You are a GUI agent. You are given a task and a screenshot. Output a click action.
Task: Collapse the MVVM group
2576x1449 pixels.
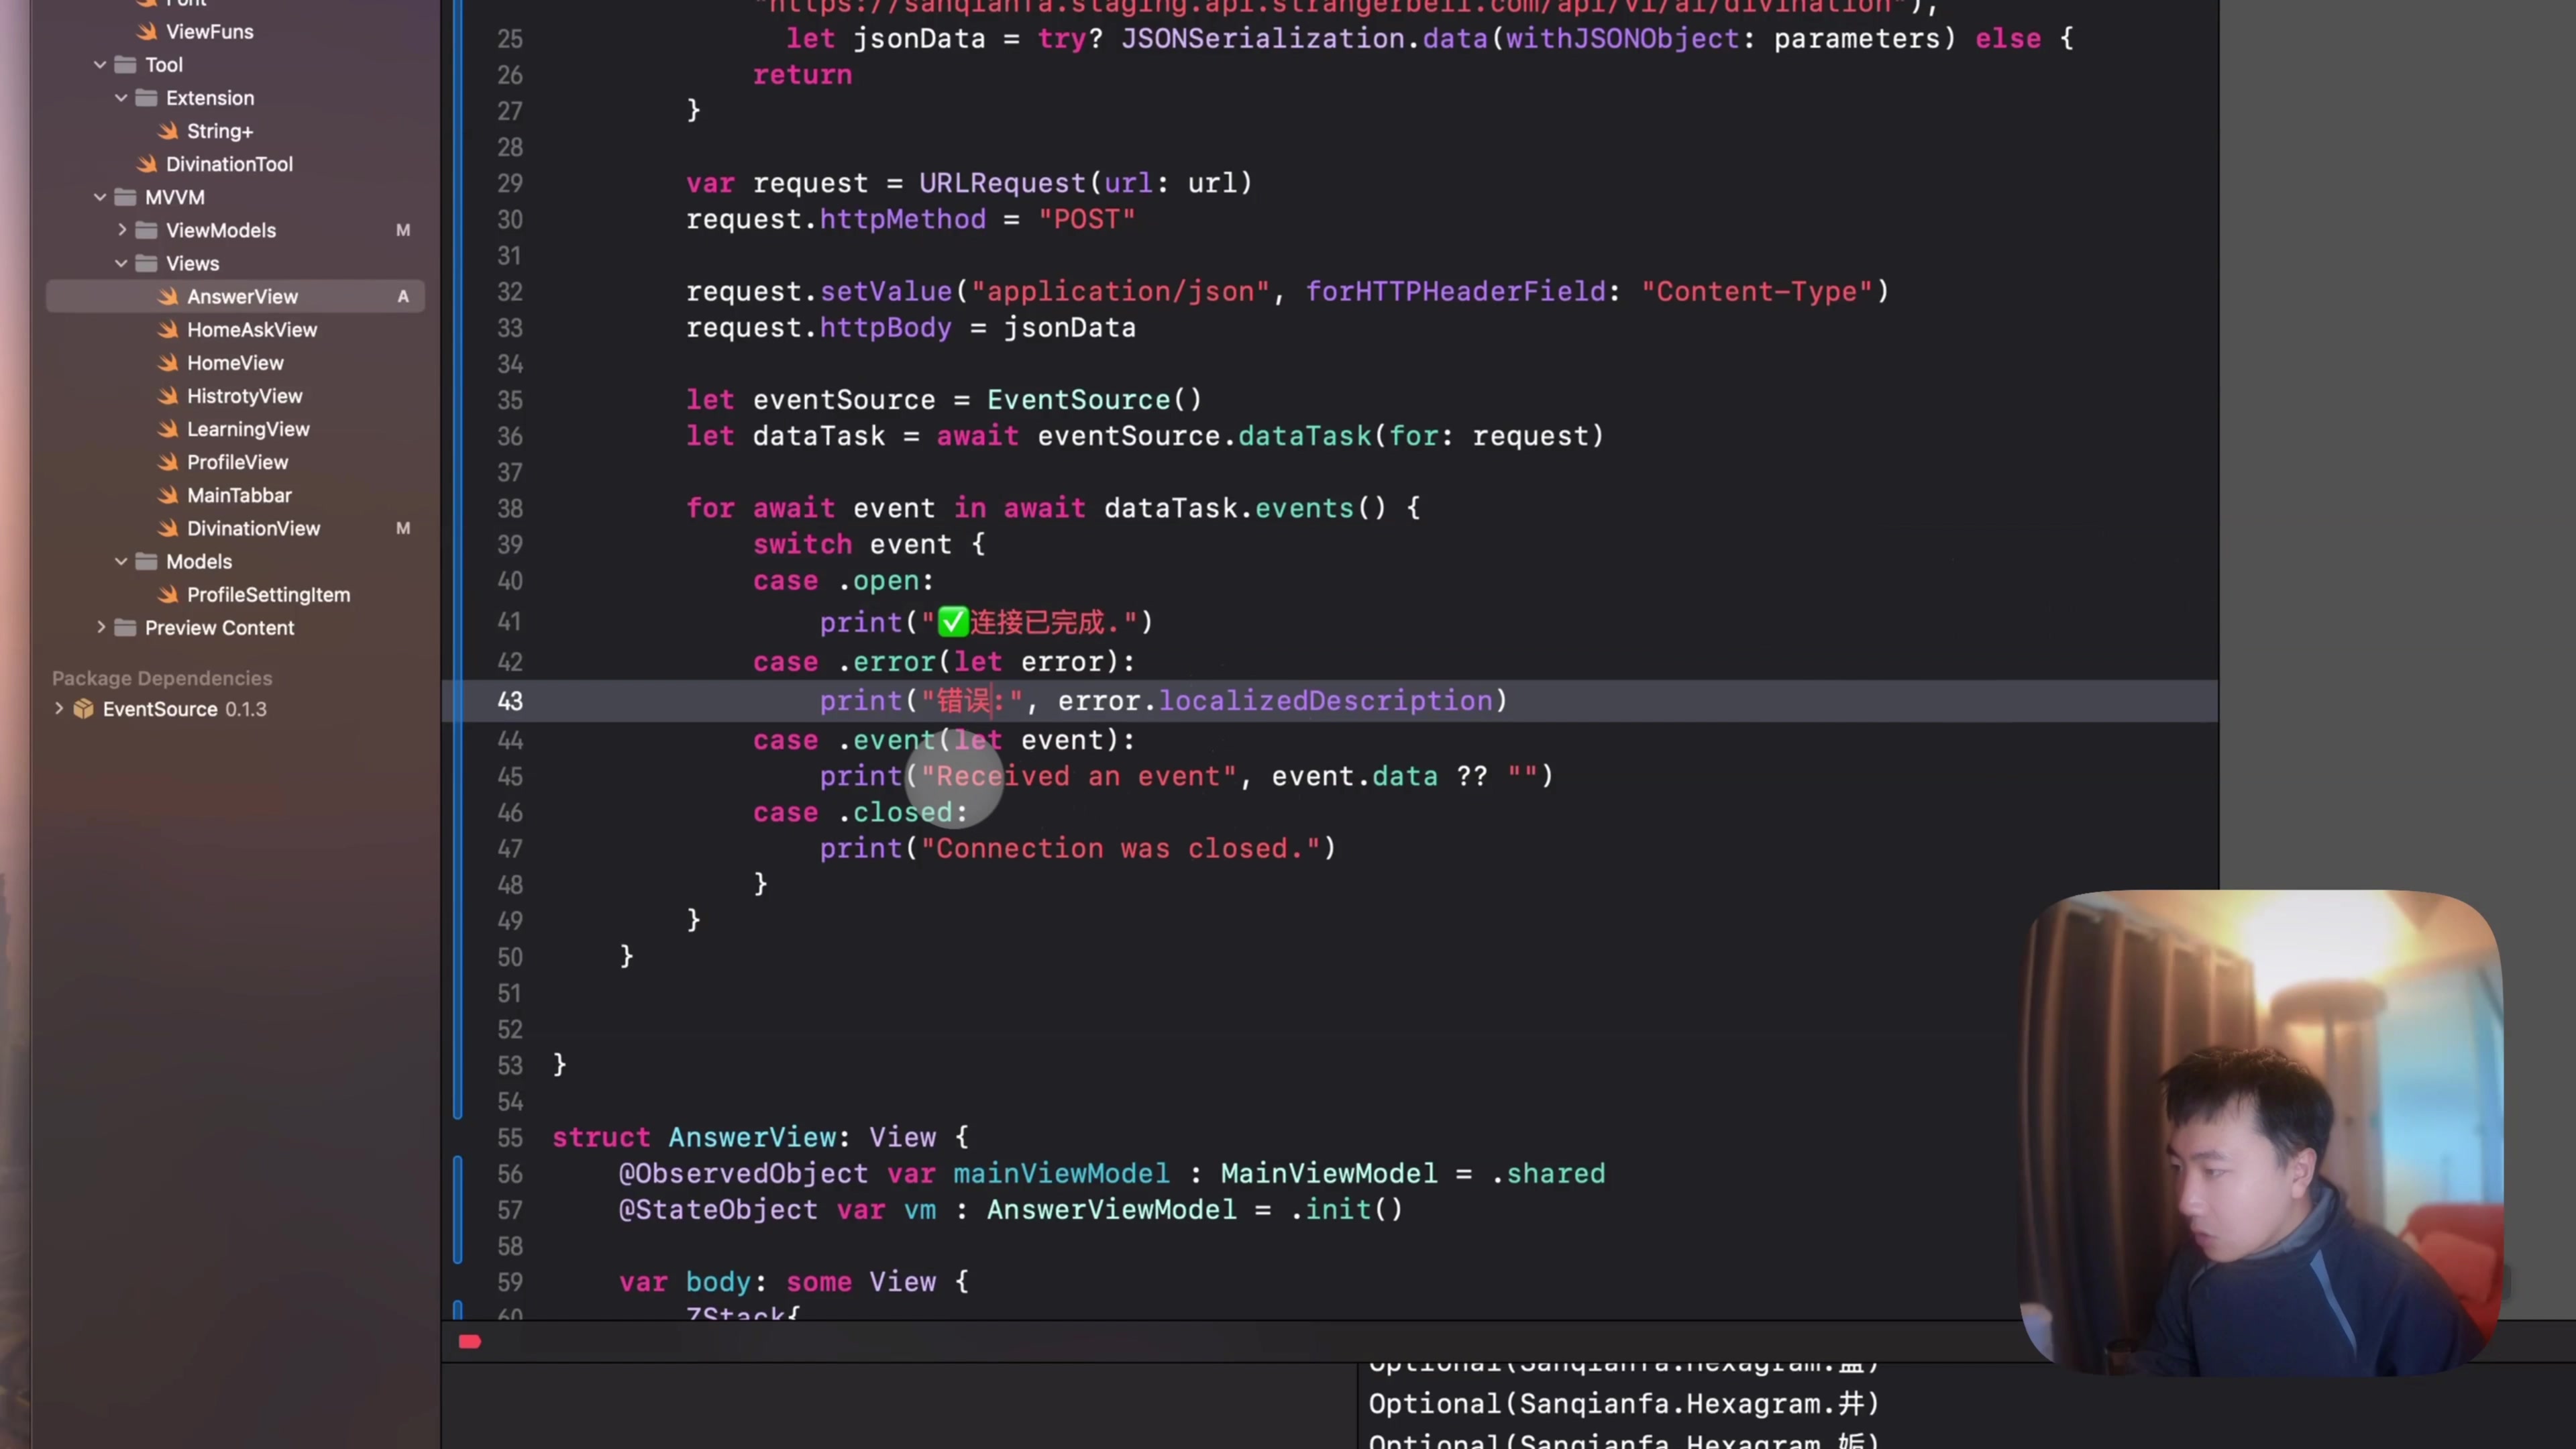click(x=99, y=197)
